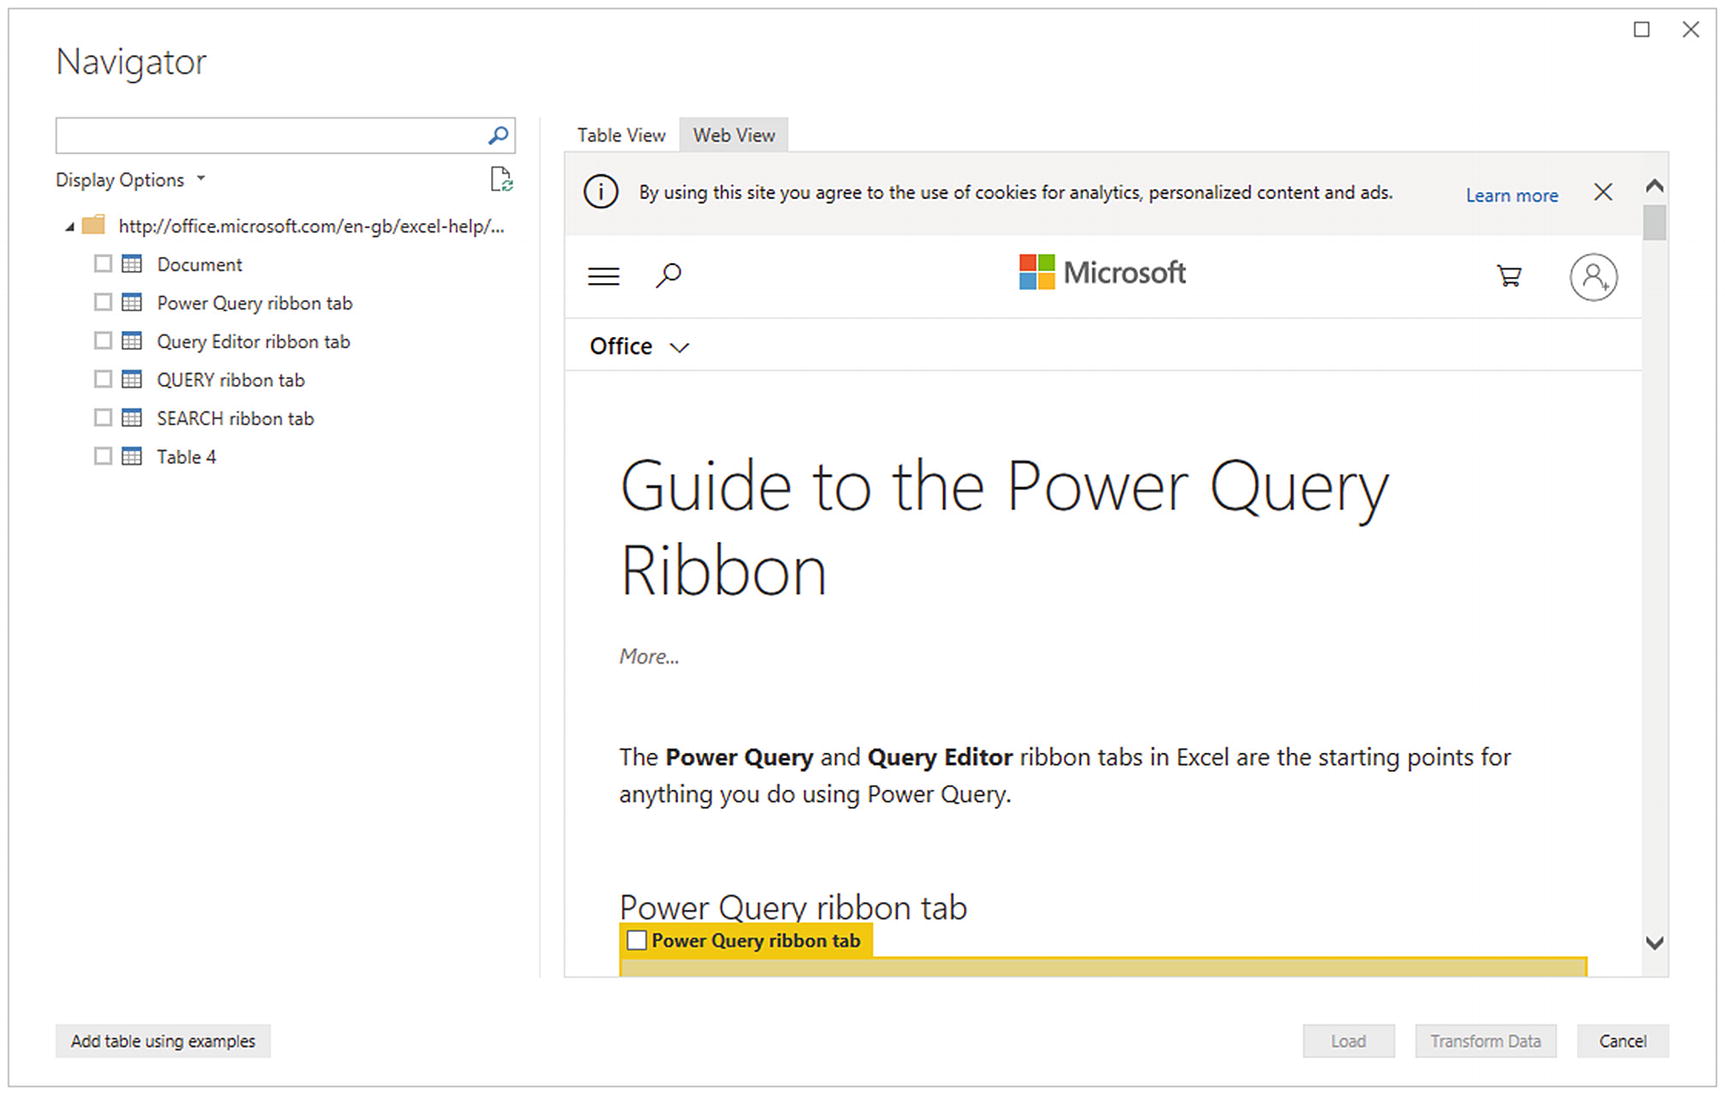This screenshot has width=1725, height=1095.
Task: Click the search magnifier in the Navigator search box
Action: pos(498,135)
